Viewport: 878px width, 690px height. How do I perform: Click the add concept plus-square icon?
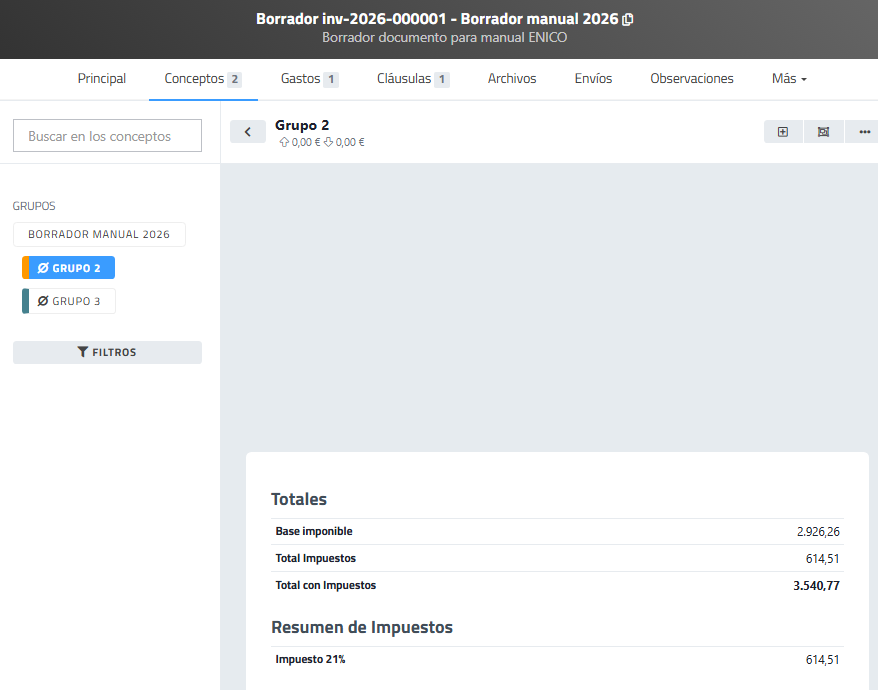(783, 132)
